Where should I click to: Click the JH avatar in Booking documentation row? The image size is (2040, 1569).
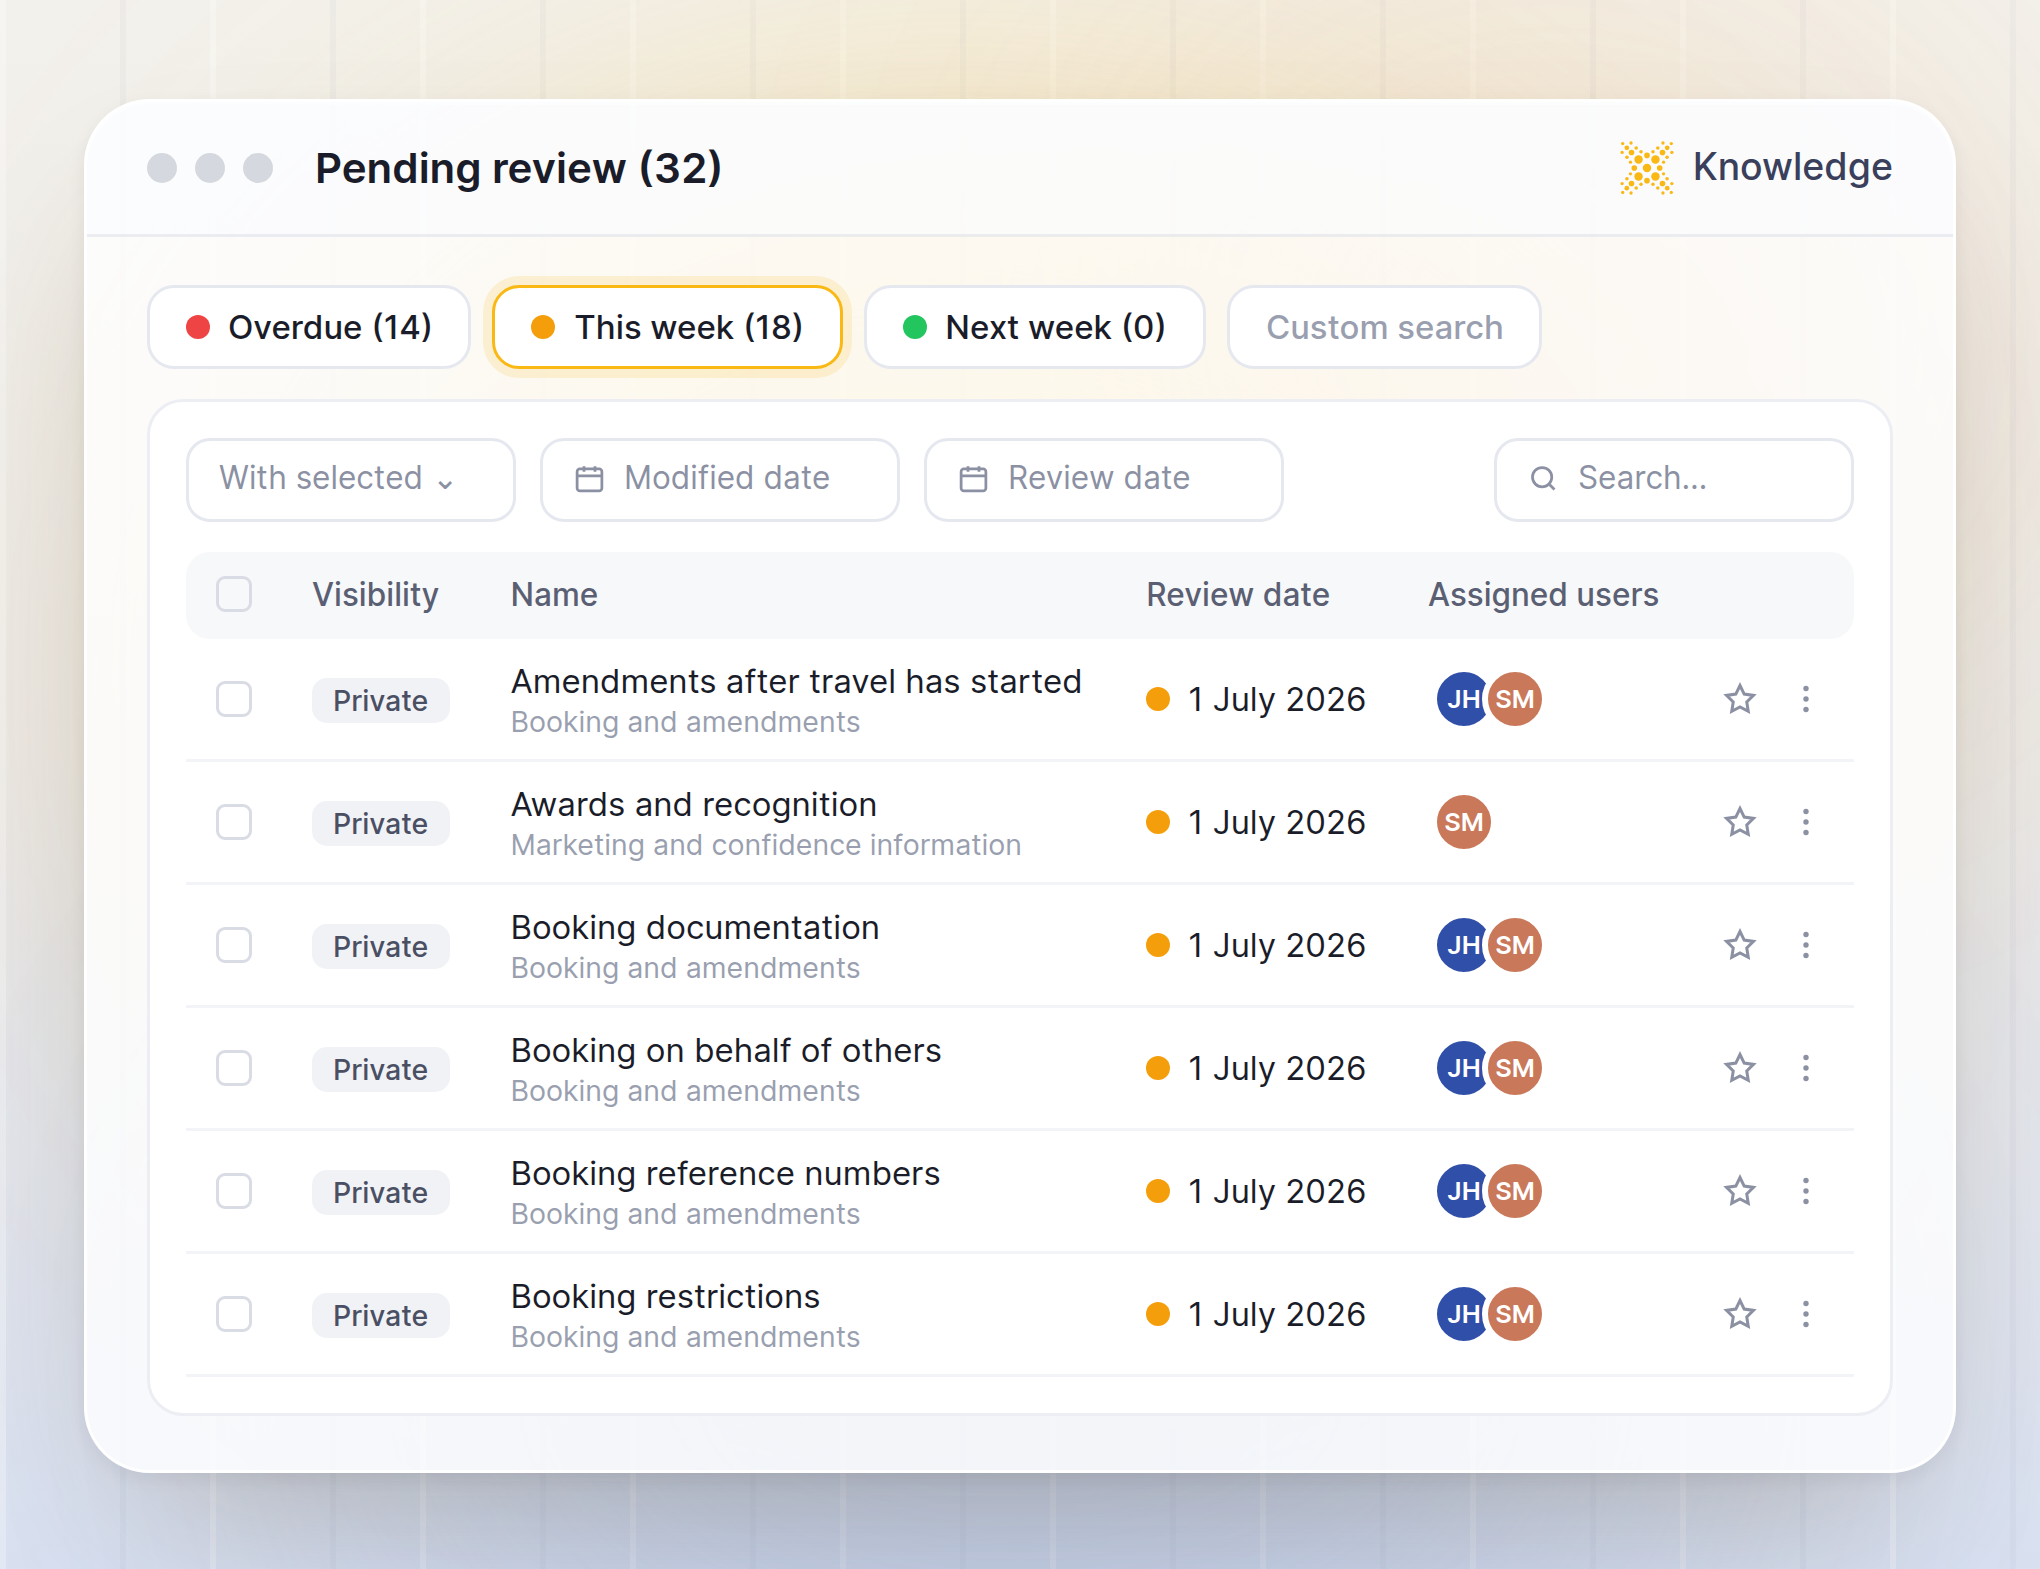[1461, 945]
